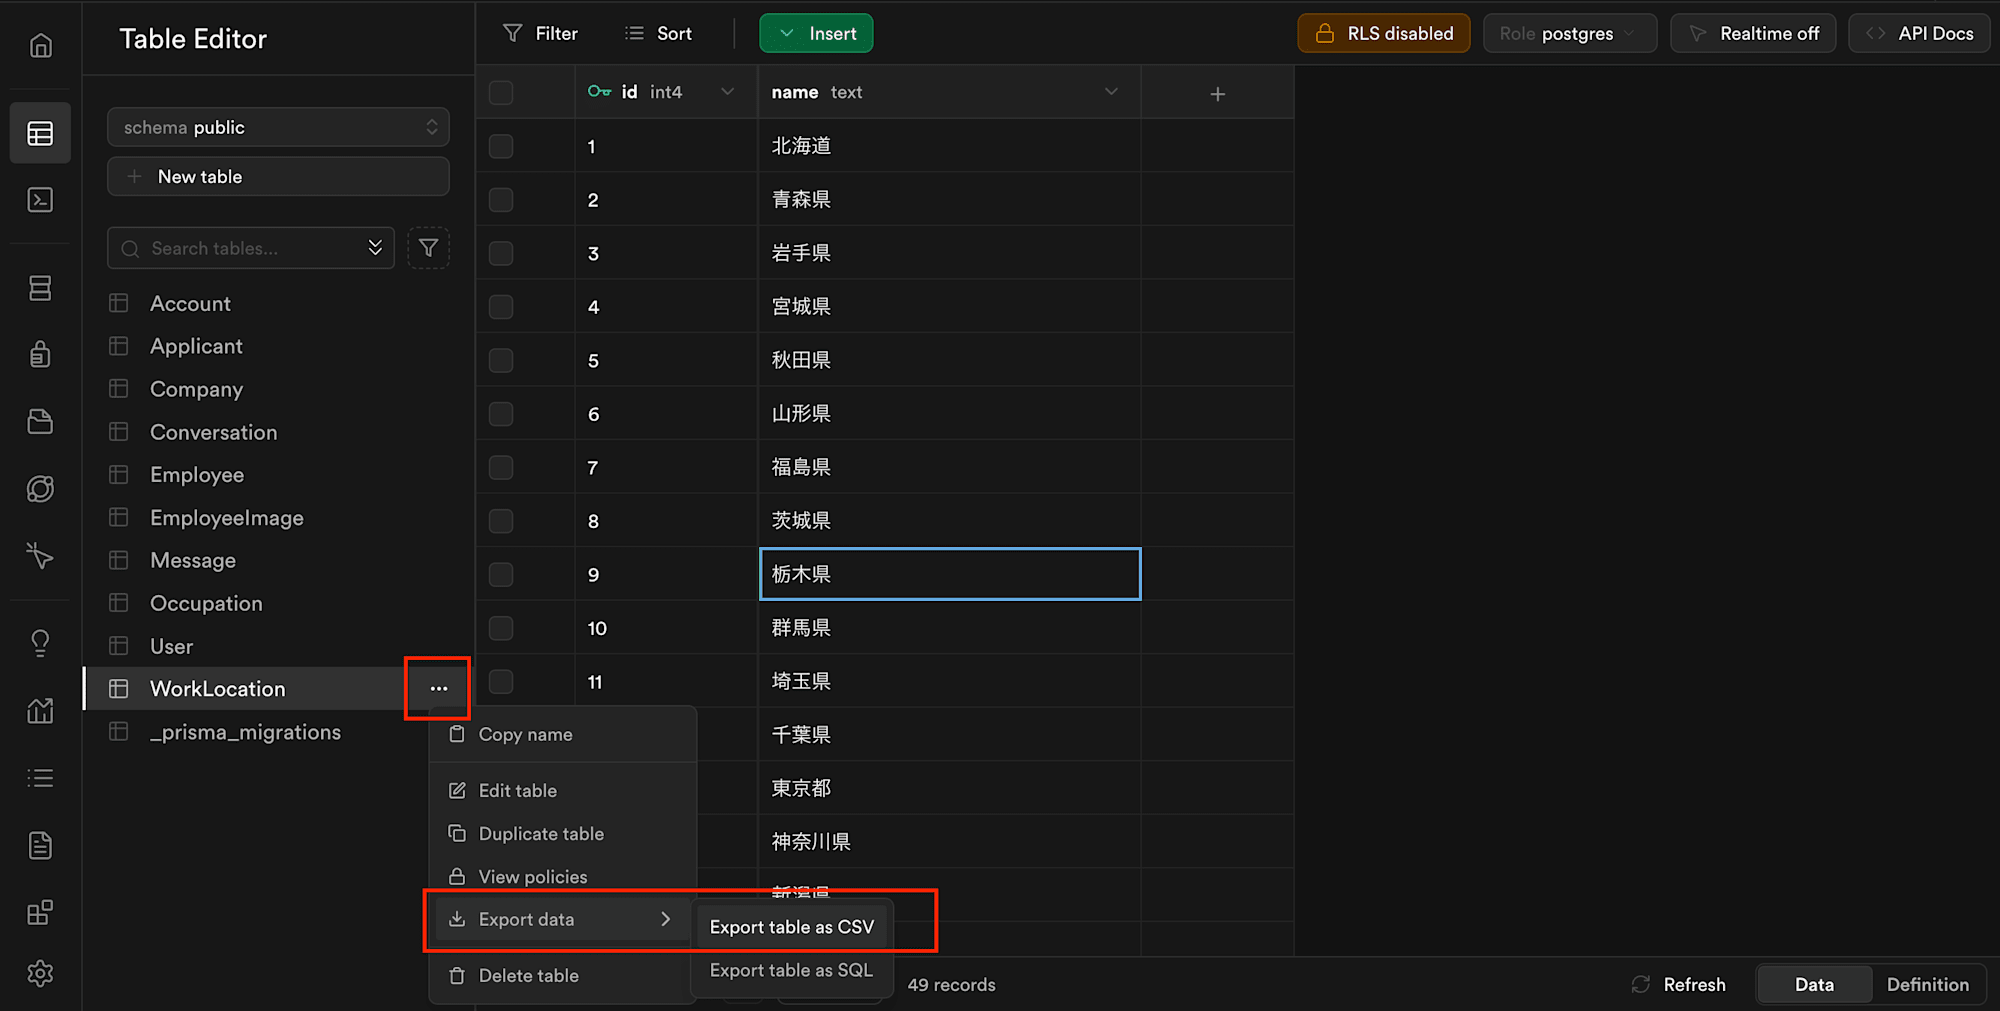Check the row checkbox for id 5
Screen dimensions: 2000x1011
(x=501, y=360)
